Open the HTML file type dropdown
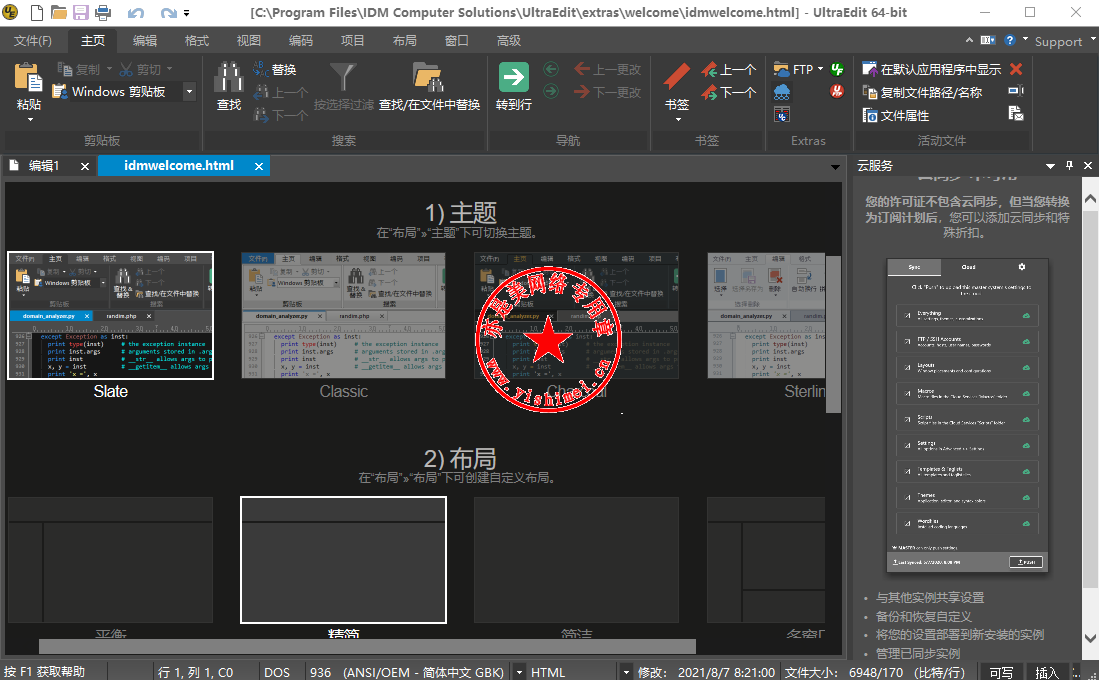Screen dimensions: 1099x680 626,672
